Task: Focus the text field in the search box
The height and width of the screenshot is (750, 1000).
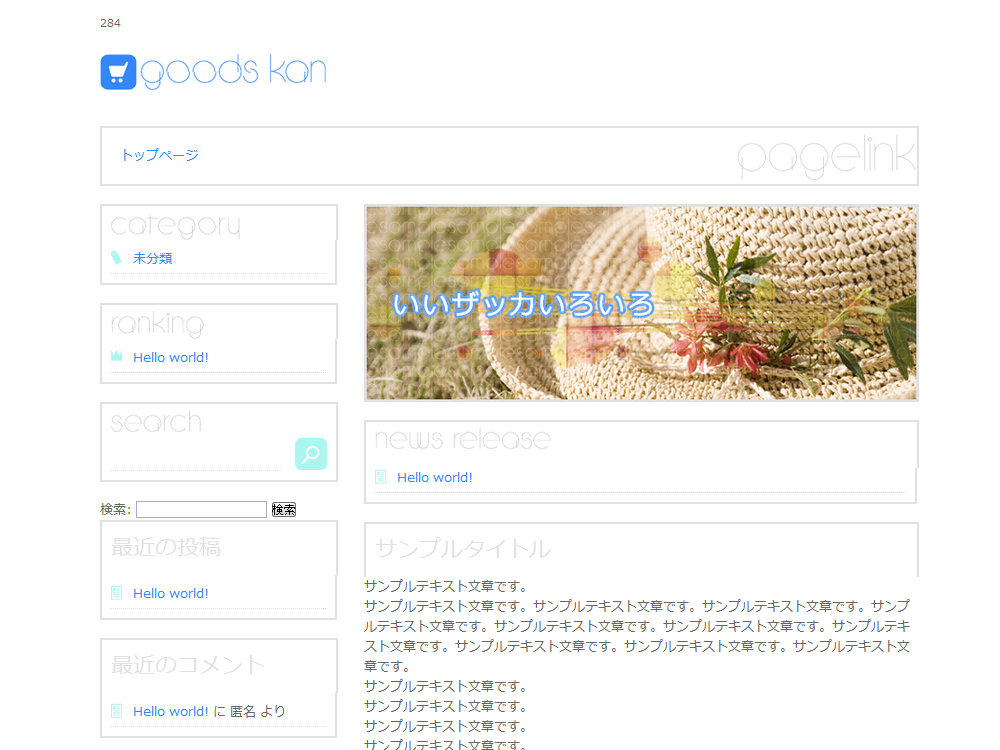Action: point(197,456)
